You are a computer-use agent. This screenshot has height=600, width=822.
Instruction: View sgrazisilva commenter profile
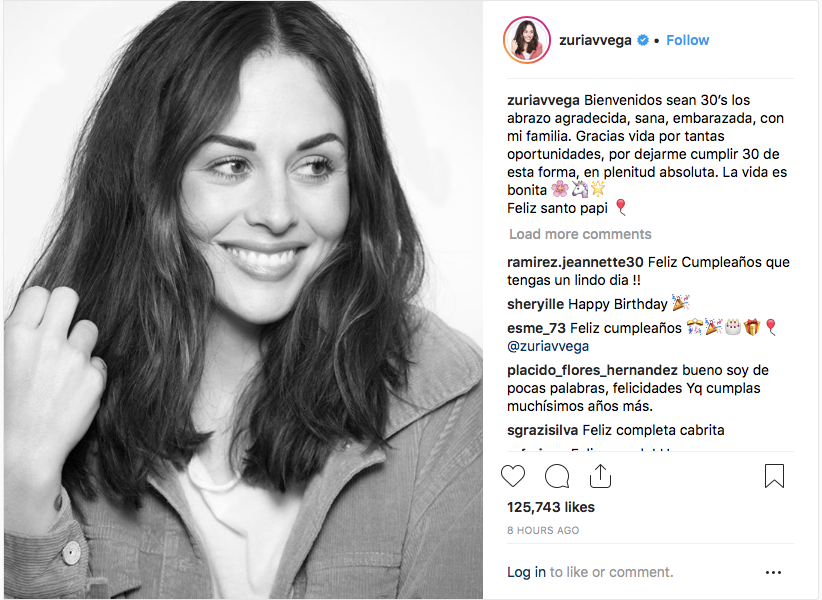543,430
